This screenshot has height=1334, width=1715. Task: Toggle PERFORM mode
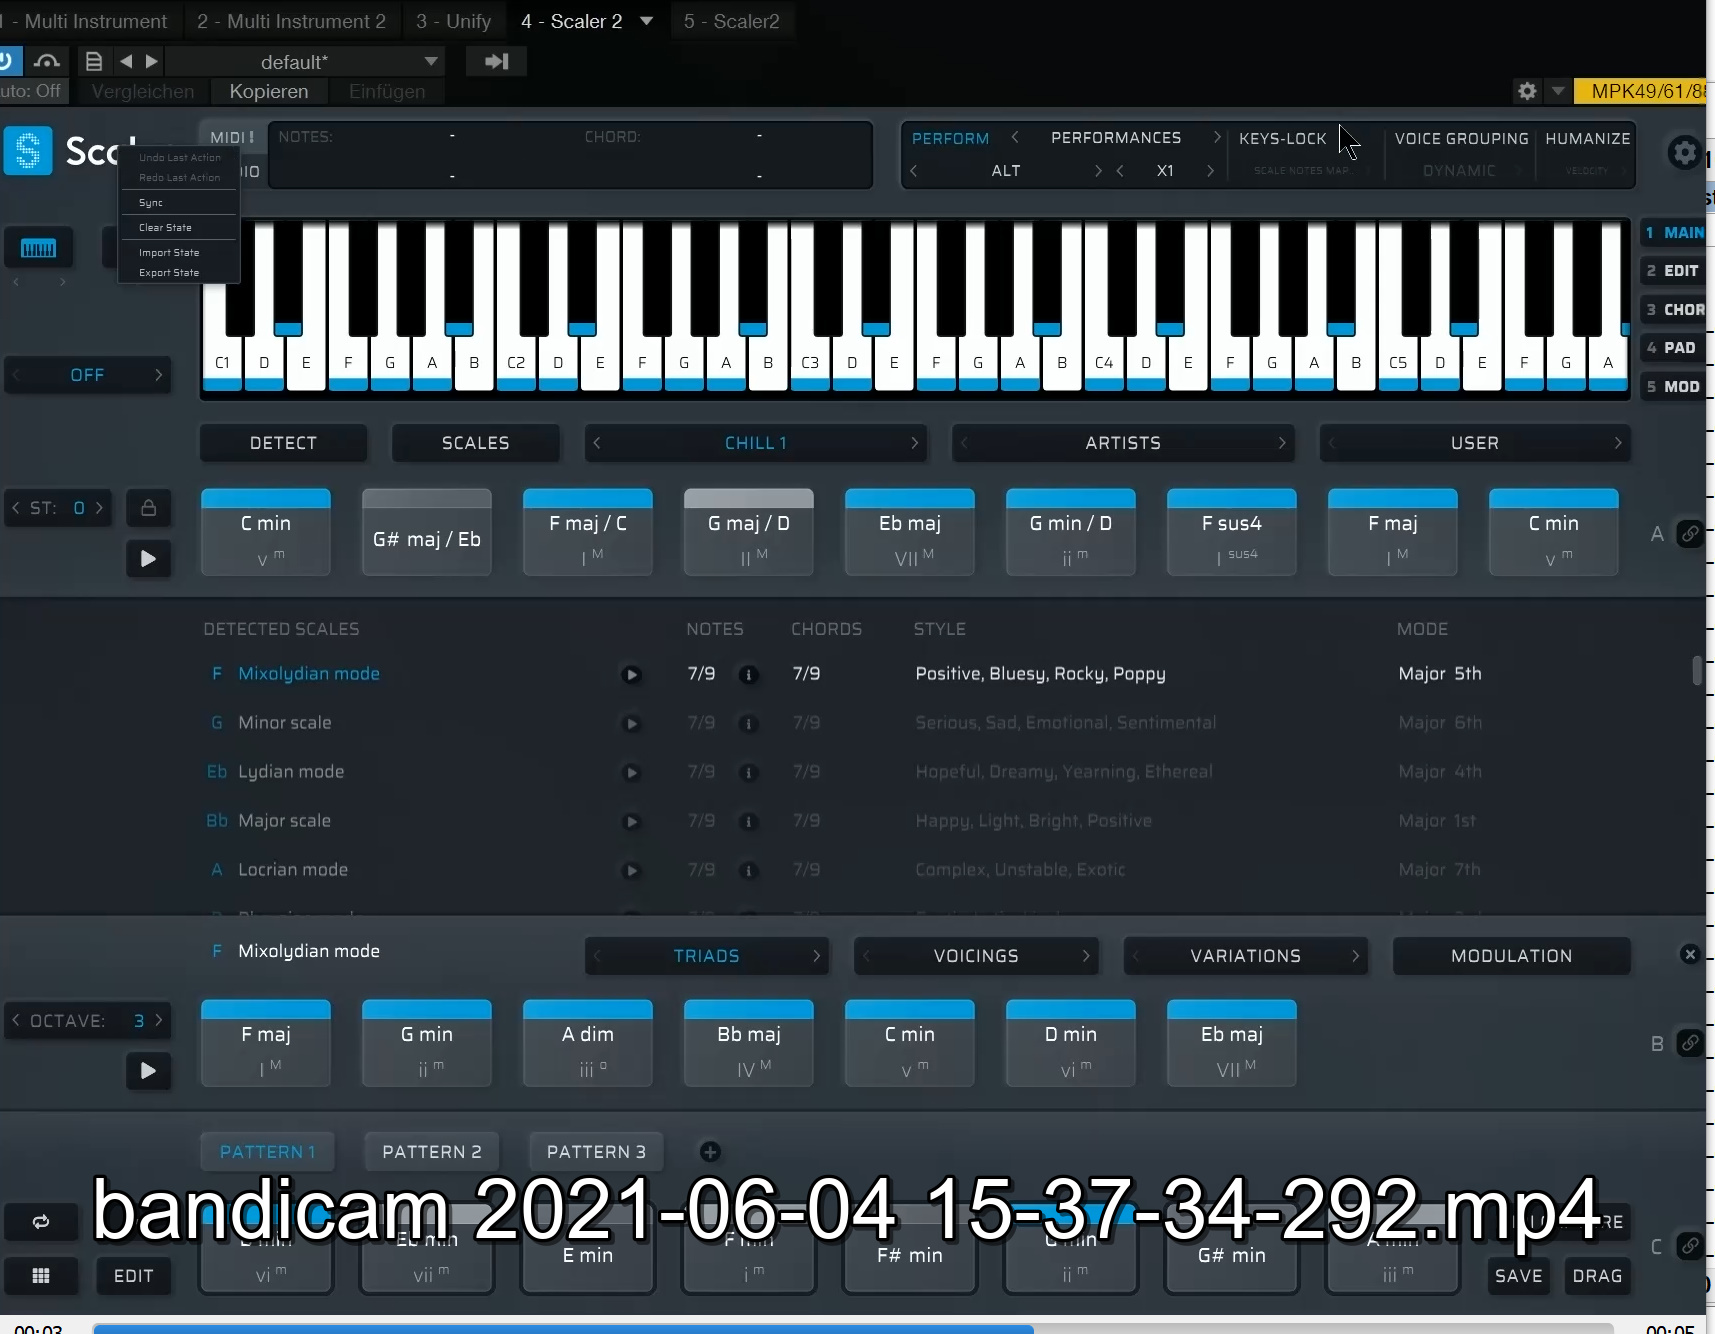pyautogui.click(x=950, y=138)
